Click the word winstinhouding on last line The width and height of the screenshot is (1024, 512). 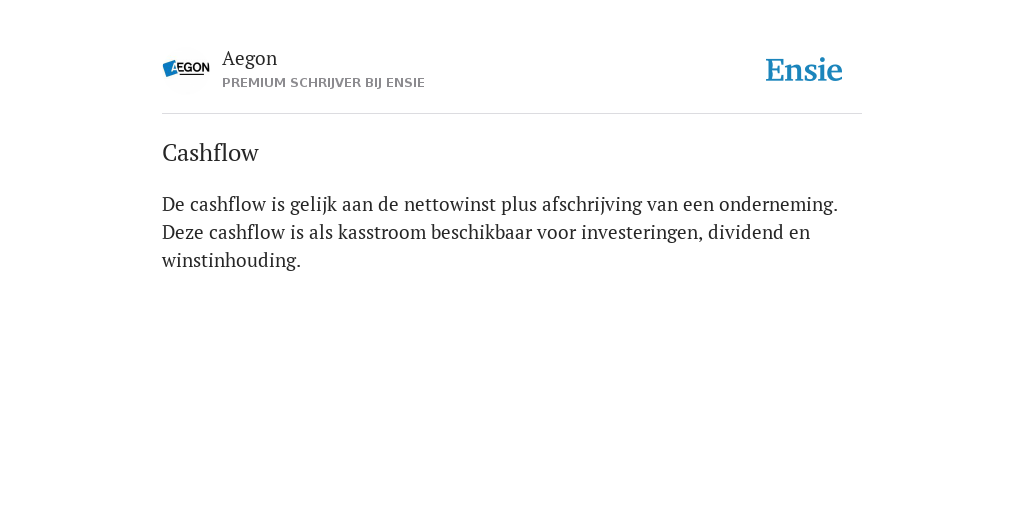pyautogui.click(x=231, y=261)
